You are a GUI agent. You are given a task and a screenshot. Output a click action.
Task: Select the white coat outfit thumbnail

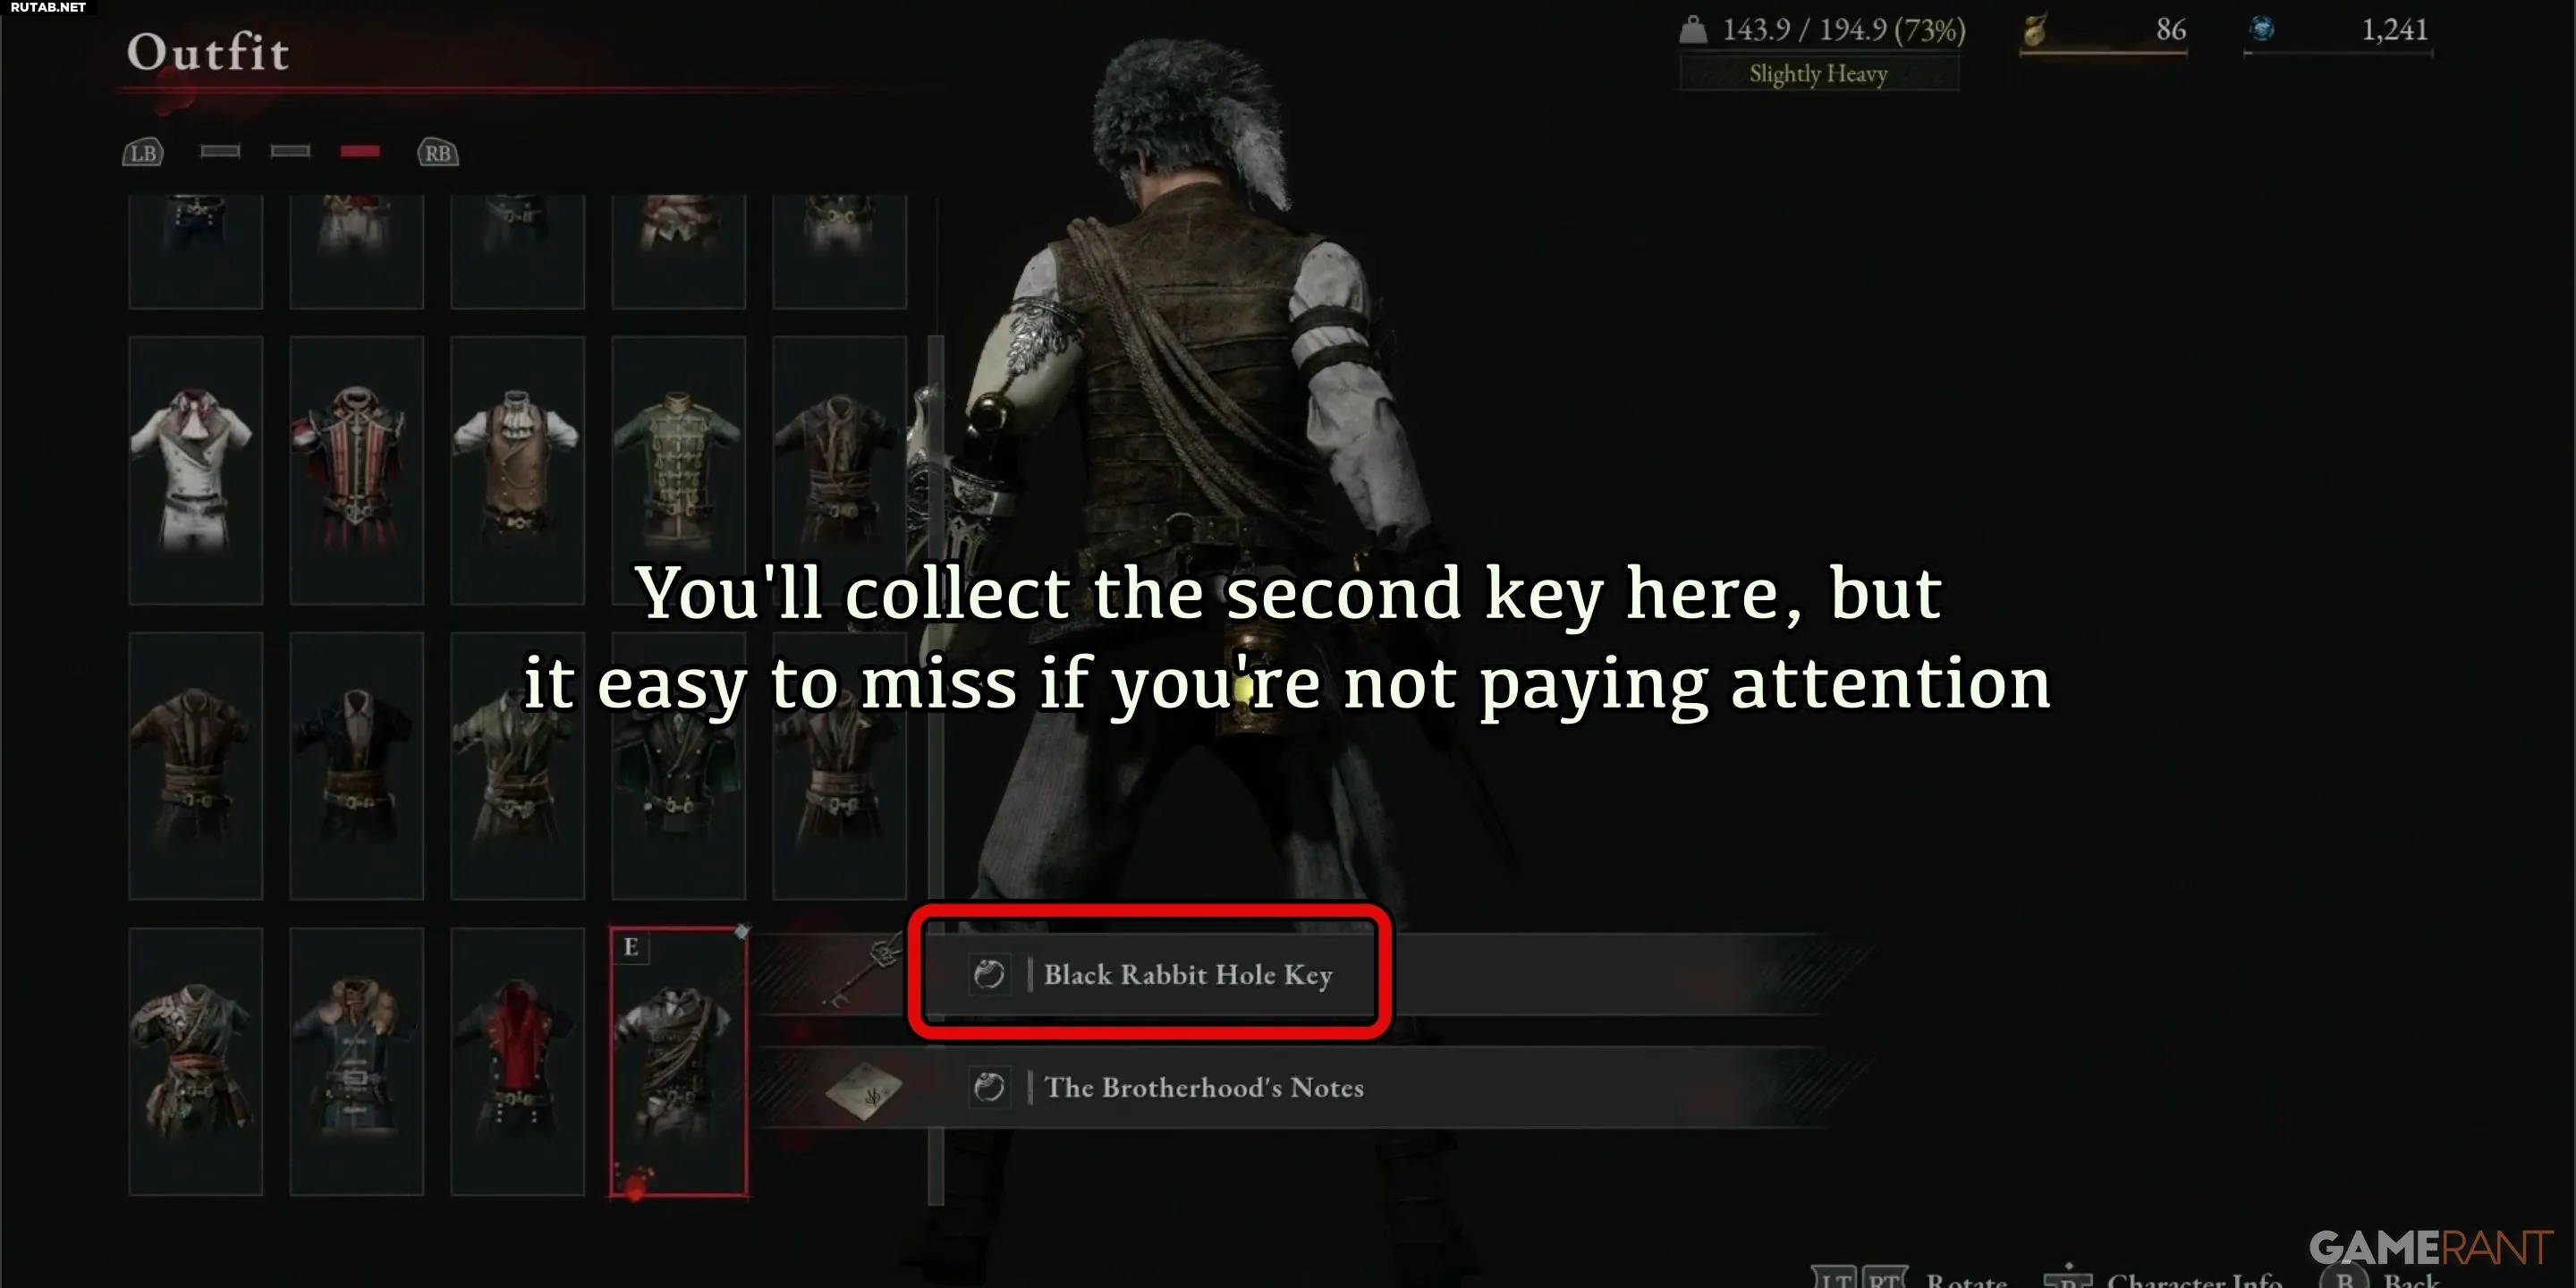[x=196, y=470]
